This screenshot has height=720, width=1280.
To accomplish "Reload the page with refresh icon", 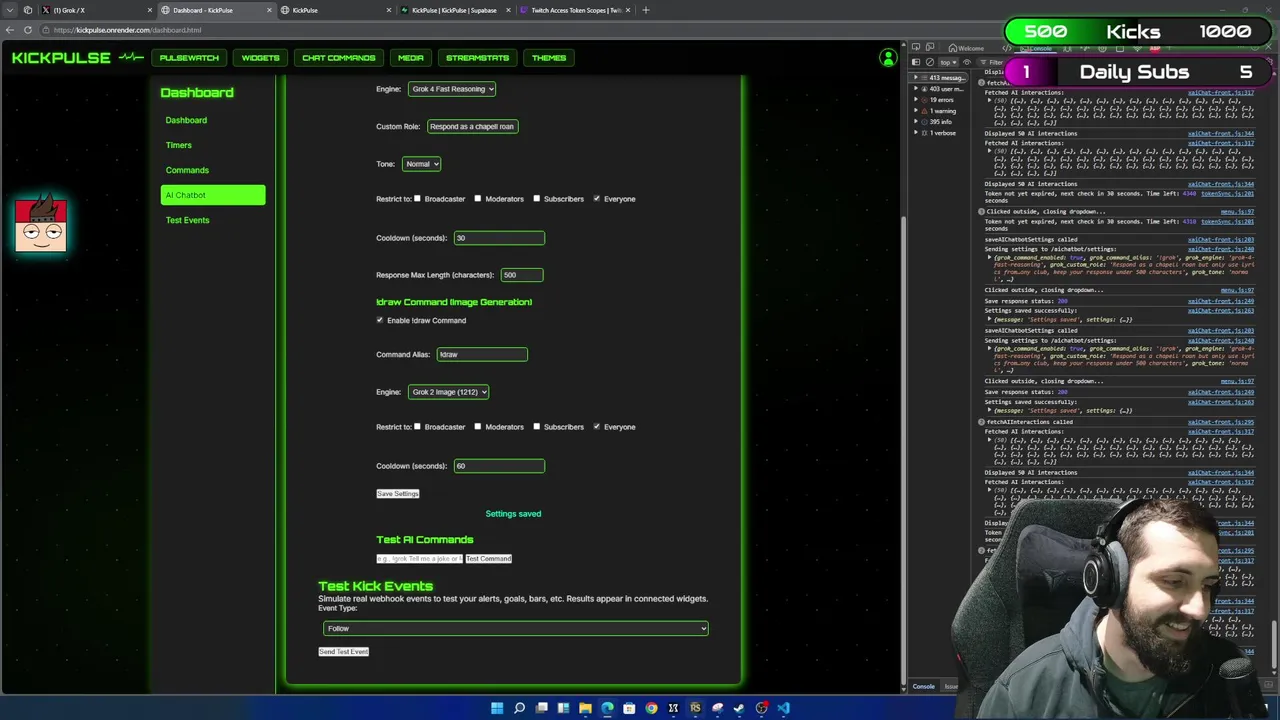I will [26, 30].
